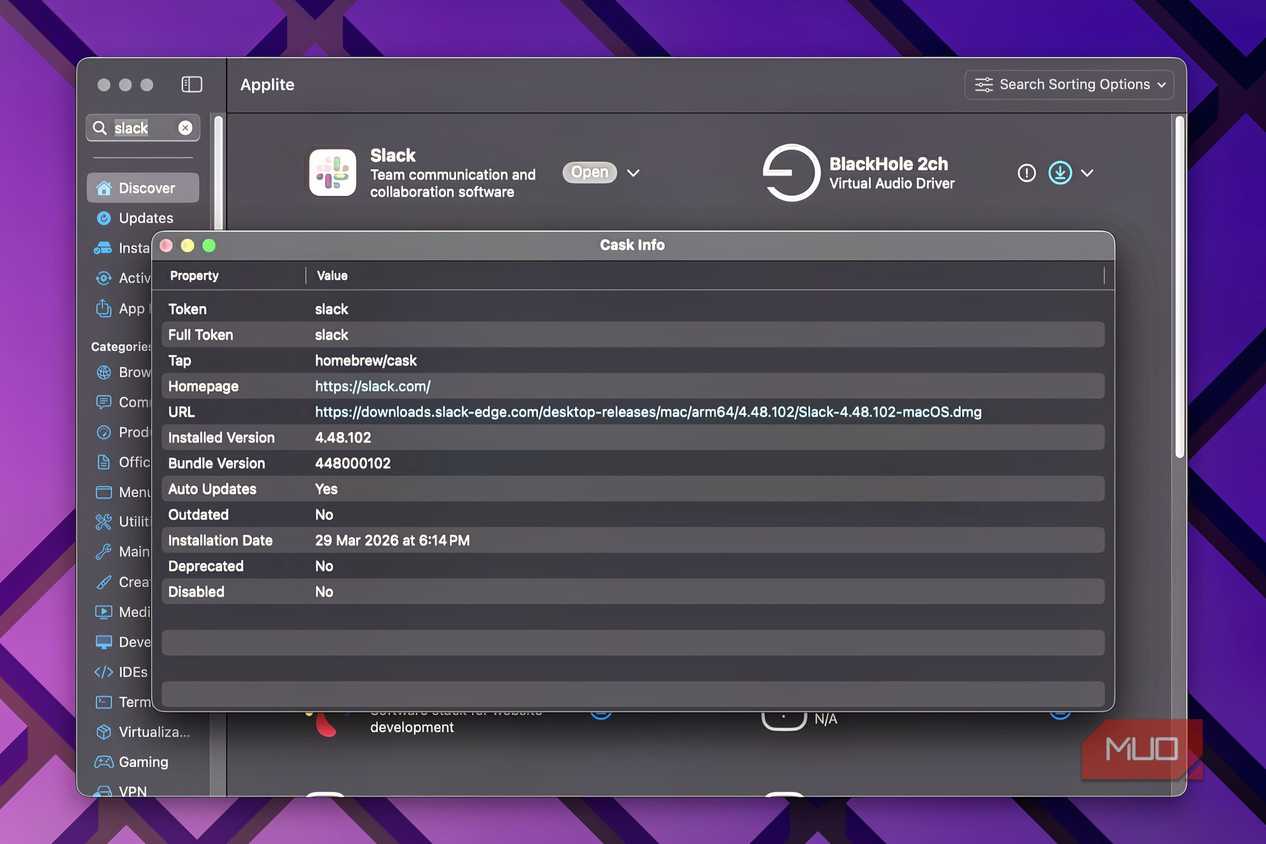
Task: Download BlackHole 2ch with the arrow icon
Action: click(x=1060, y=173)
